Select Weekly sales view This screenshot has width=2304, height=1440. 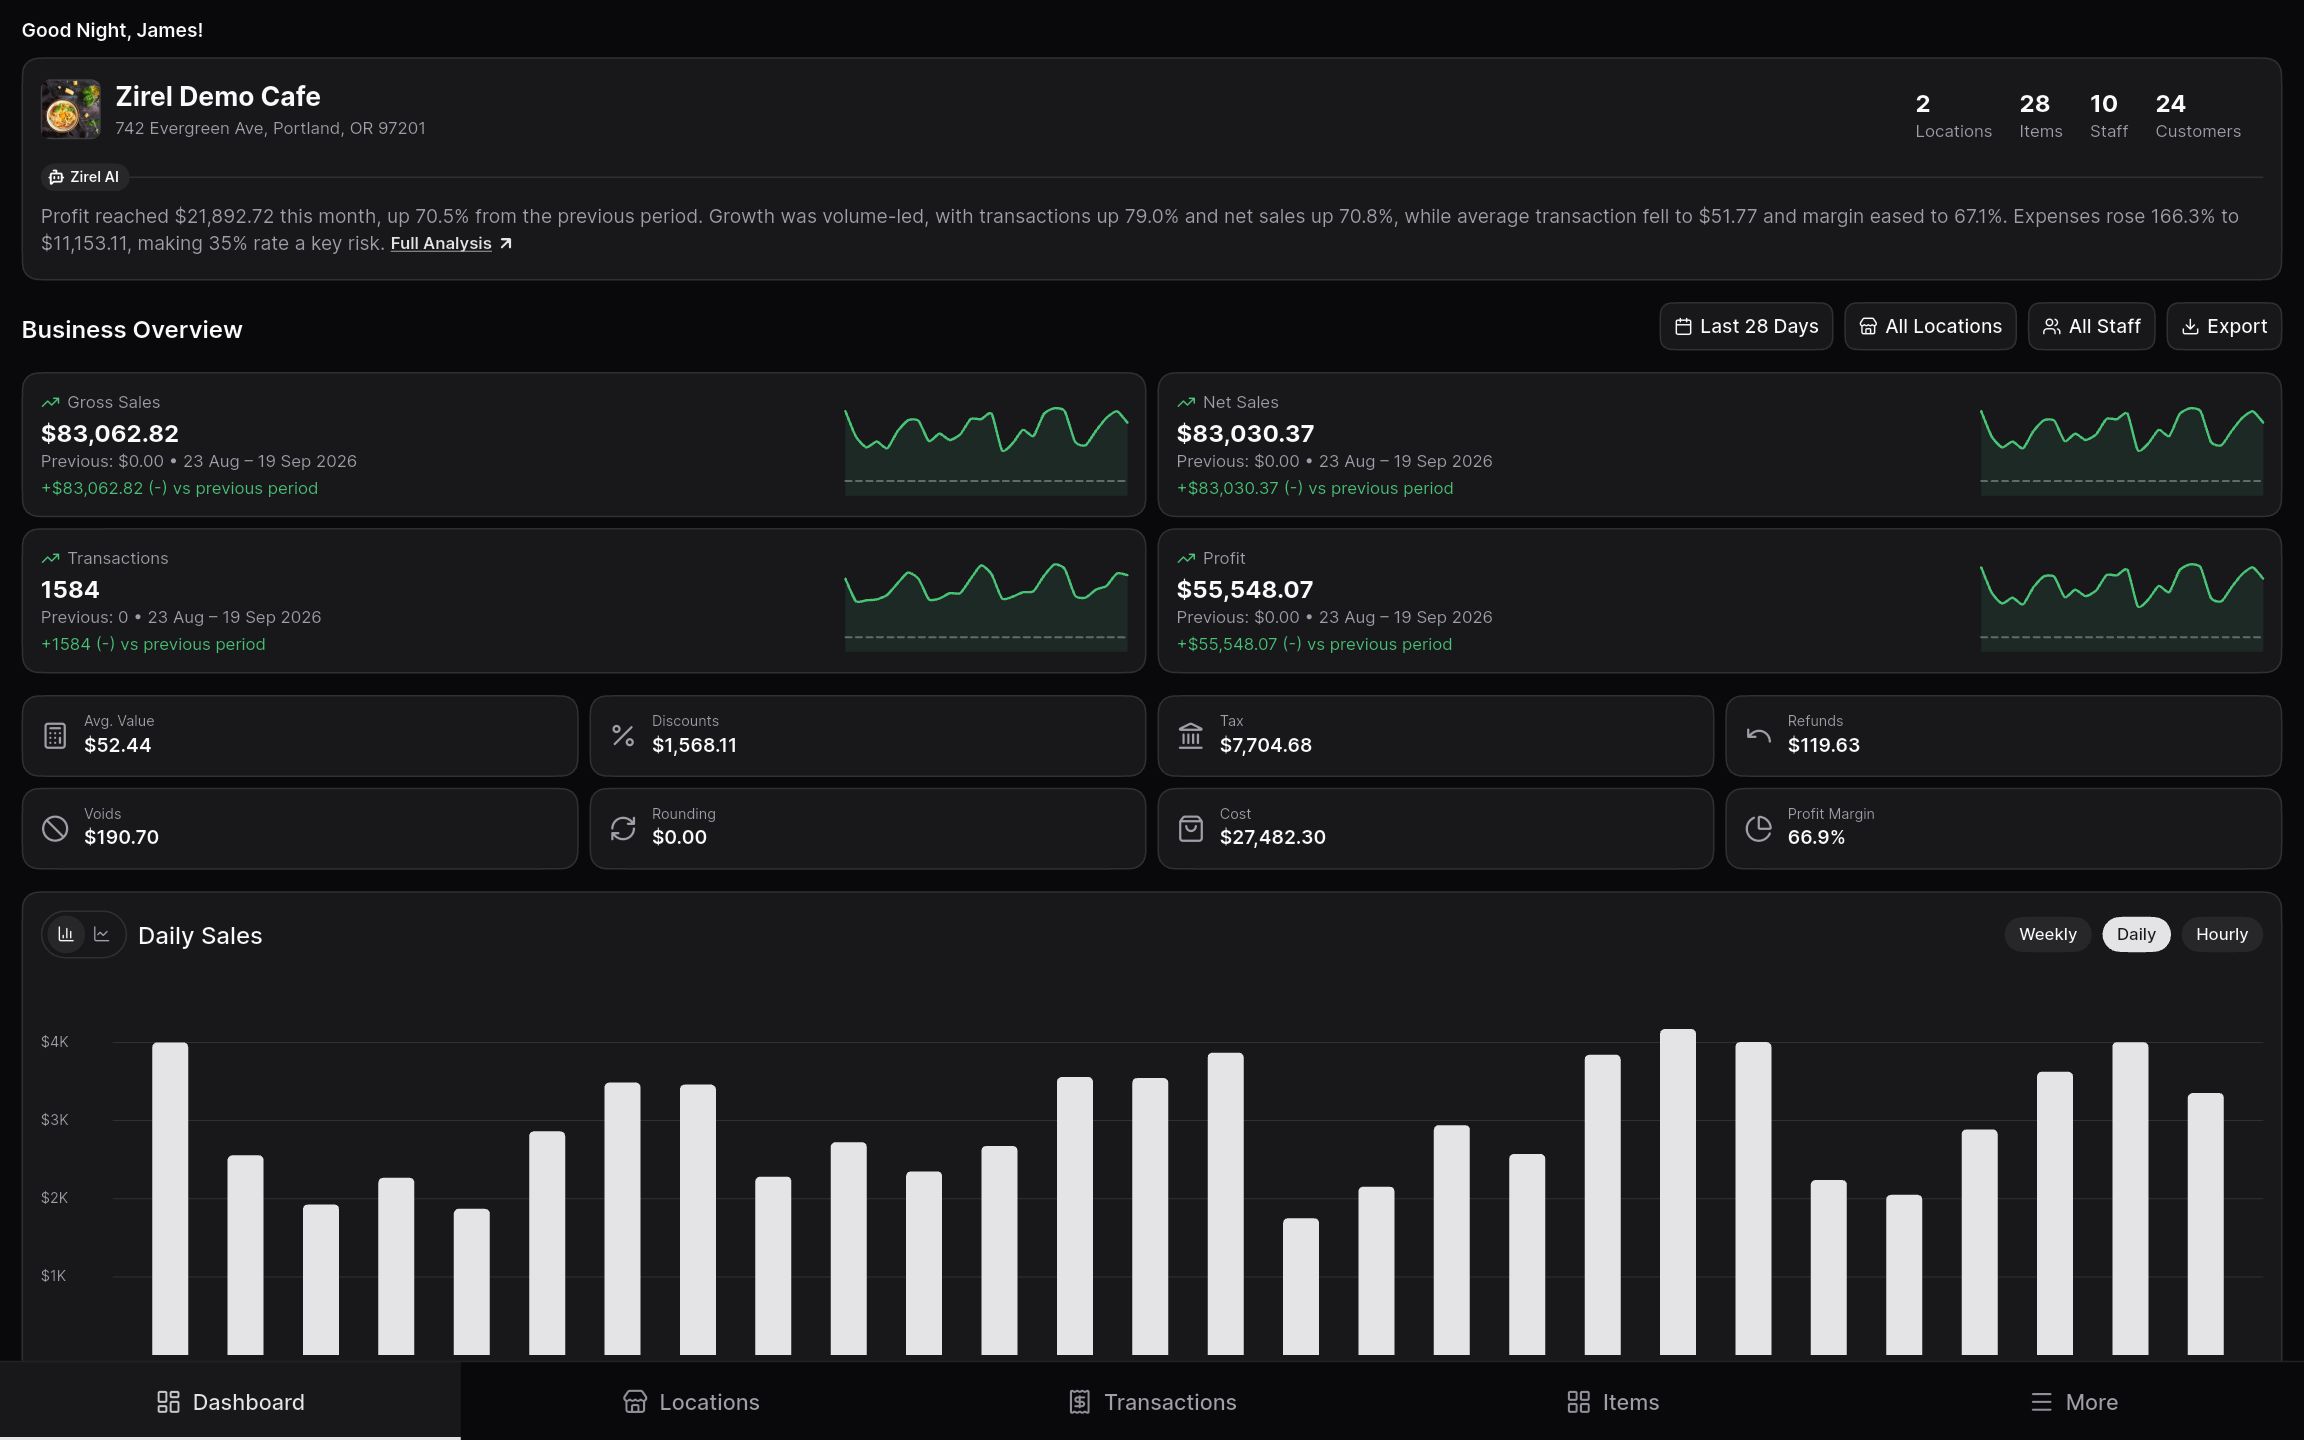click(2047, 934)
